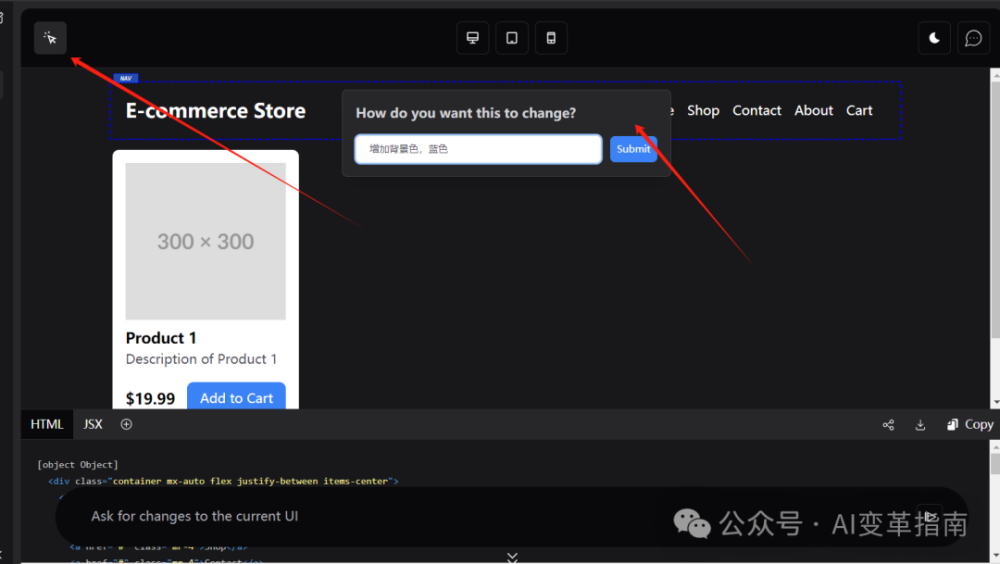Open the About nav link
The height and width of the screenshot is (564, 1000).
813,110
